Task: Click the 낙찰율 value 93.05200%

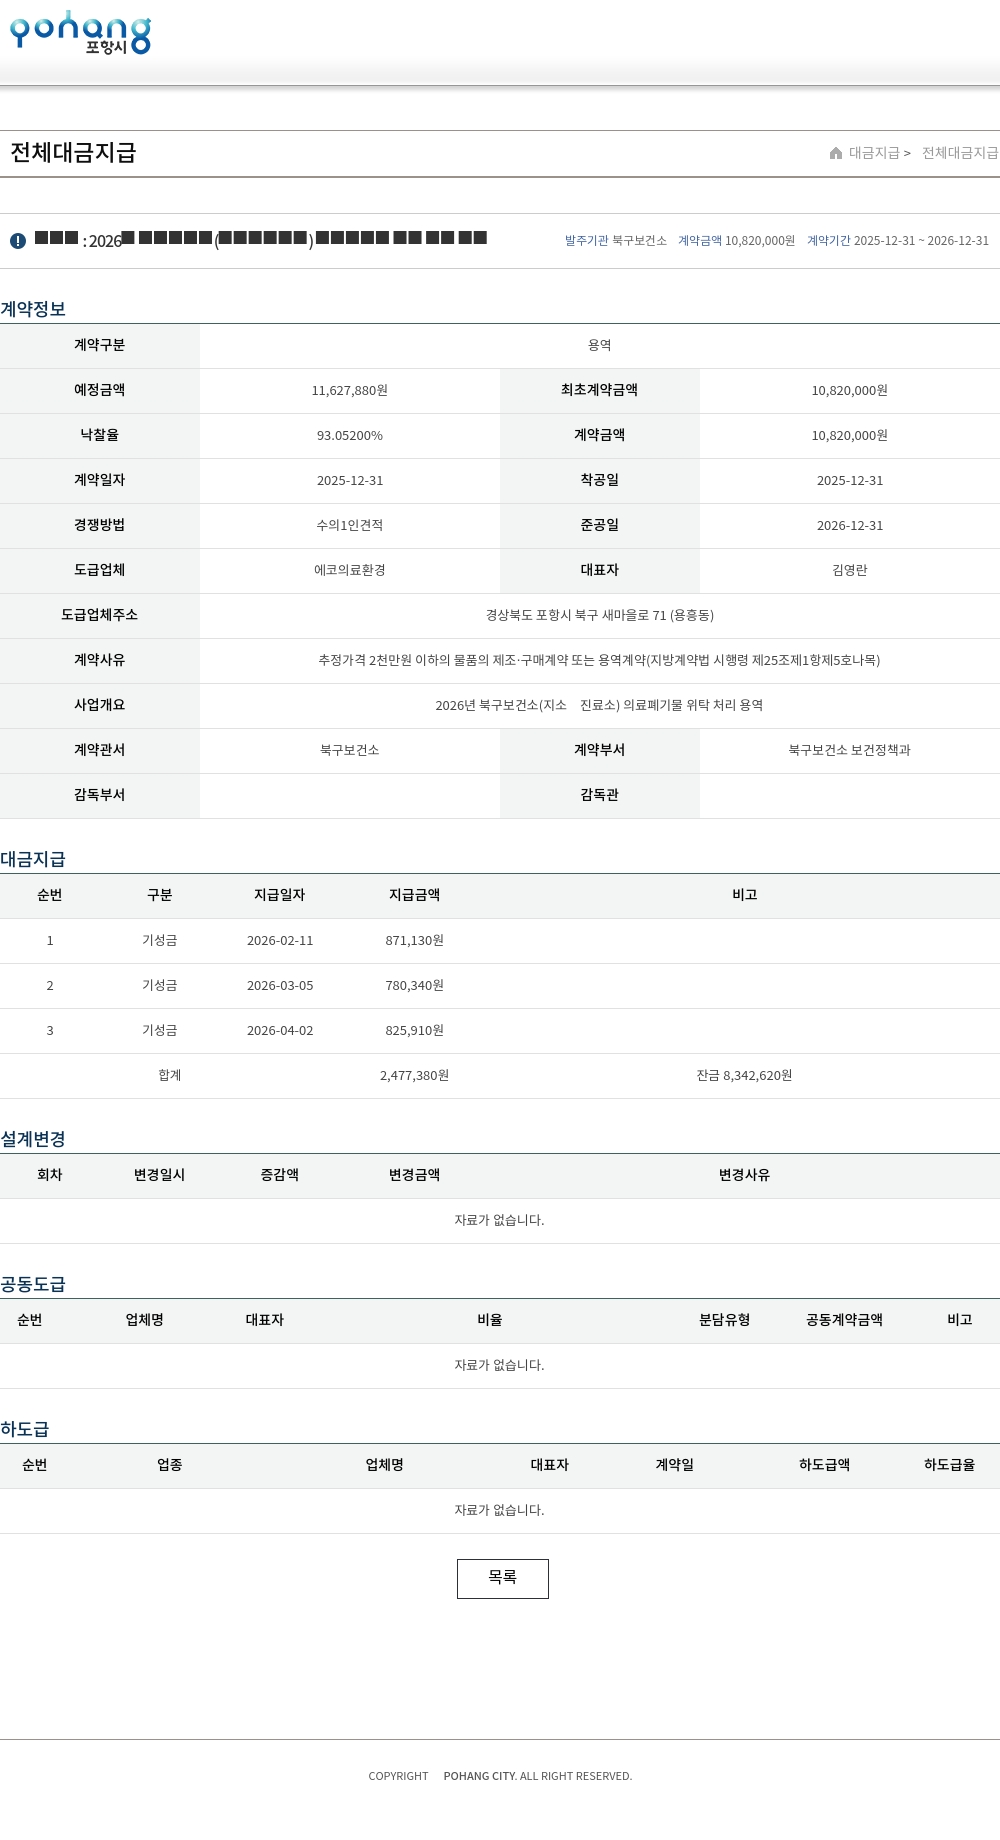Action: coord(350,436)
